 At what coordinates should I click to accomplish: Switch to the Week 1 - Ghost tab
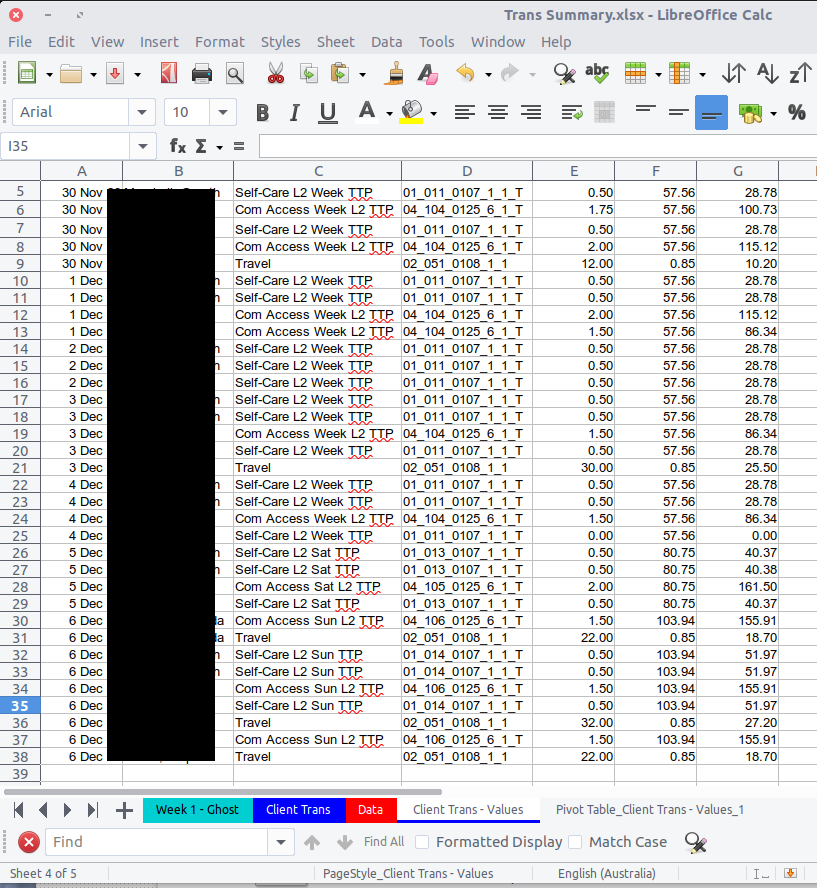[197, 809]
